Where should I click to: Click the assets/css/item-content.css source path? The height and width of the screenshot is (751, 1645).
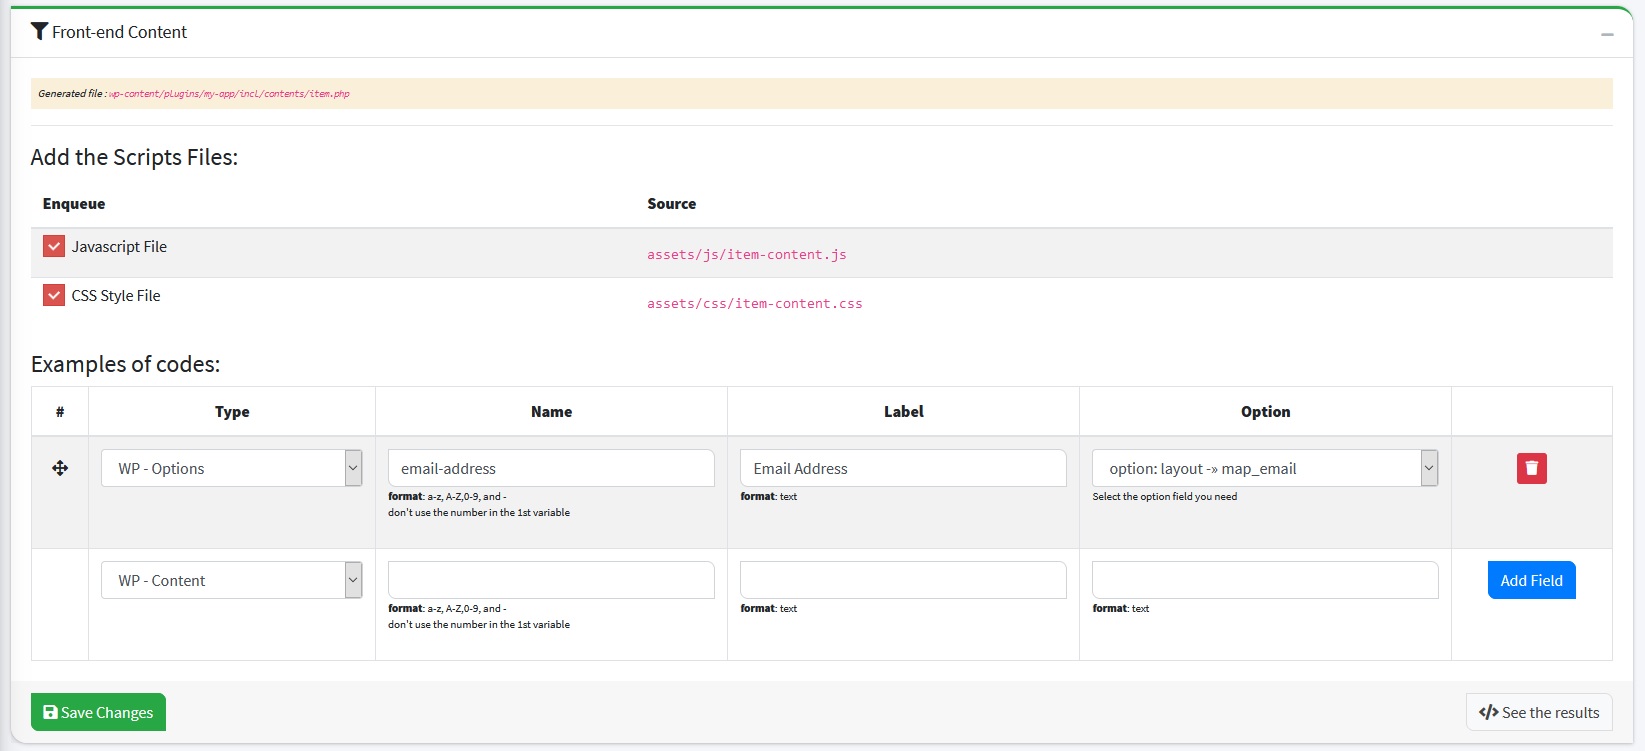[754, 304]
